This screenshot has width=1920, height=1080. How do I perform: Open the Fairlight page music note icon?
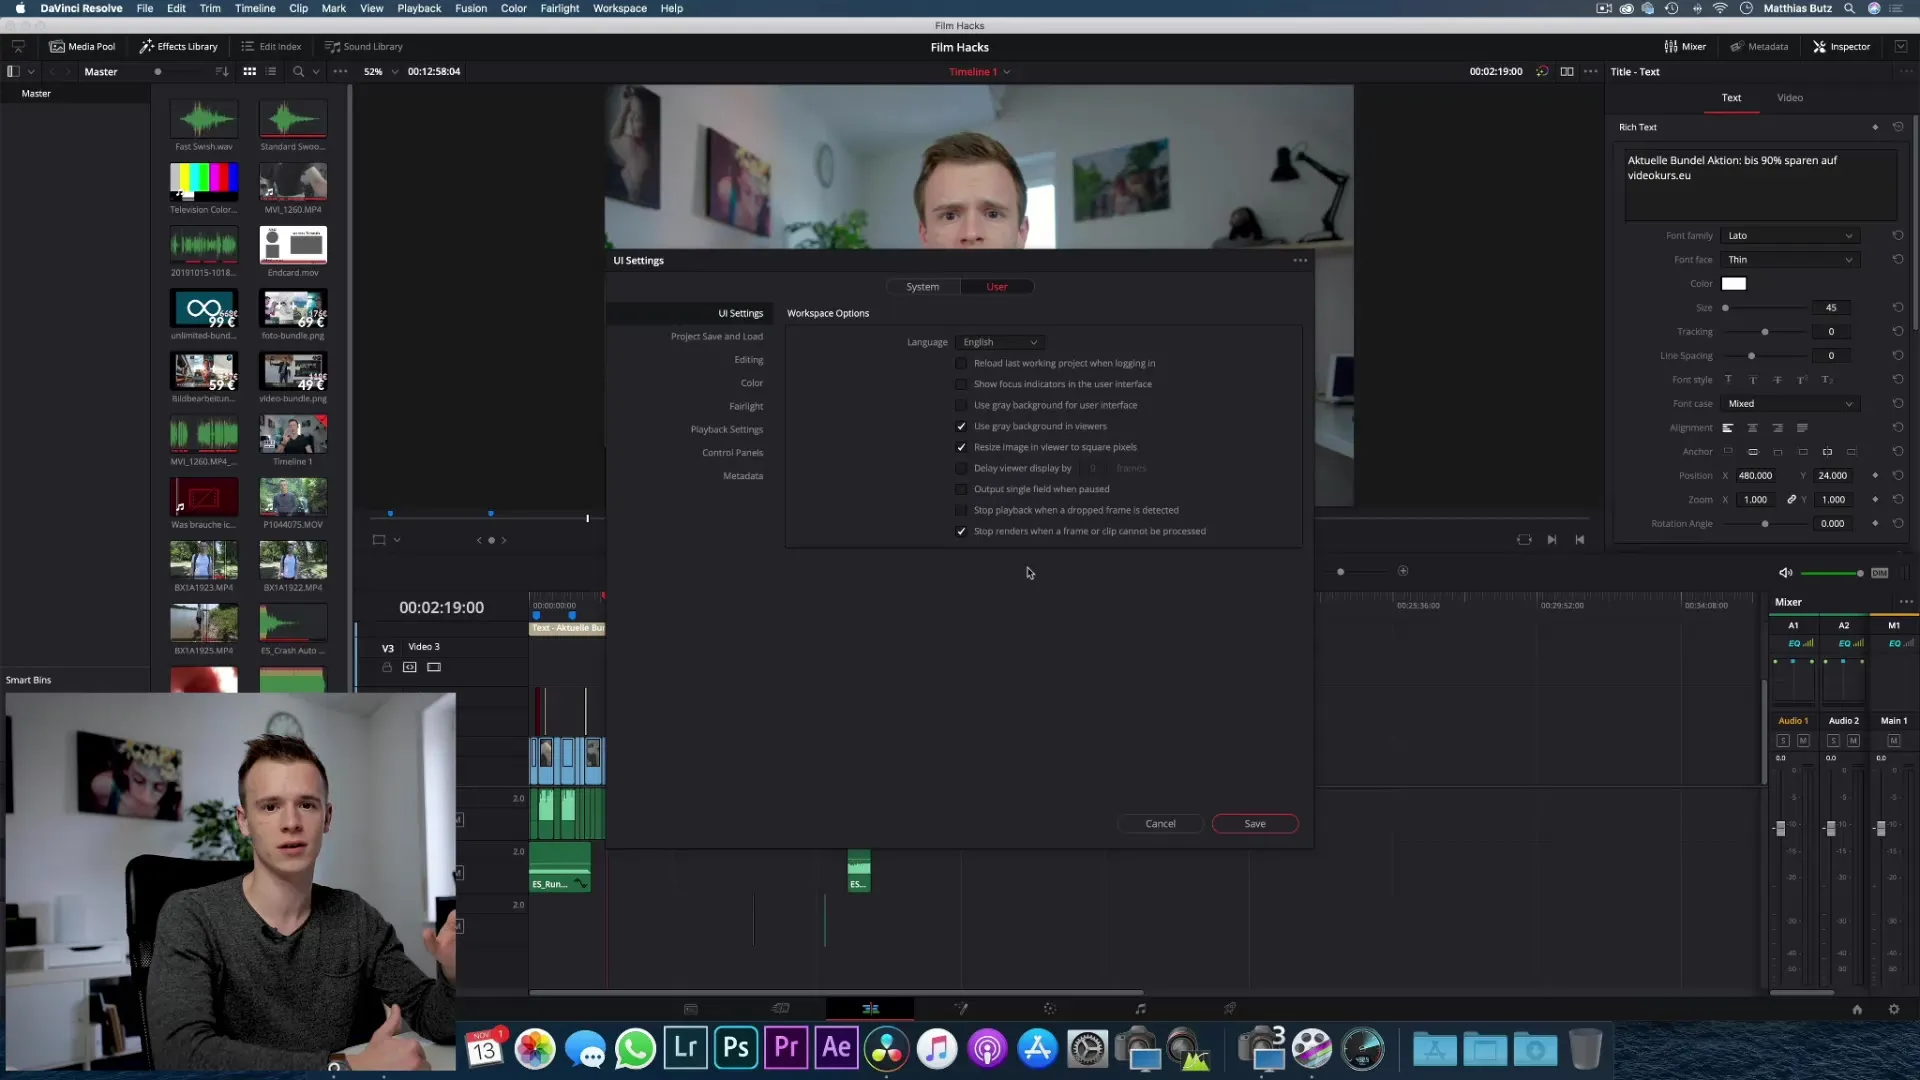coord(1140,1009)
